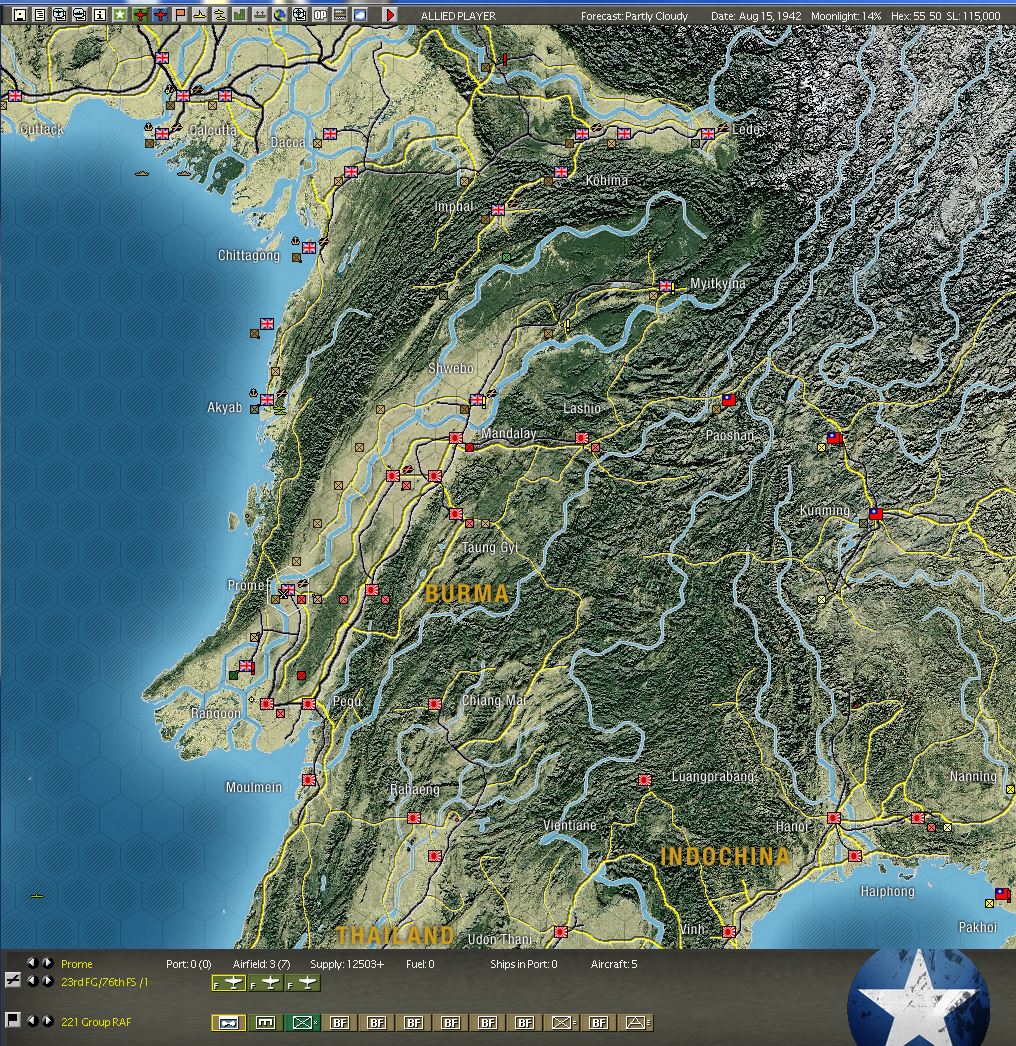
Task: Open the info 'i' toolbar icon
Action: point(99,14)
